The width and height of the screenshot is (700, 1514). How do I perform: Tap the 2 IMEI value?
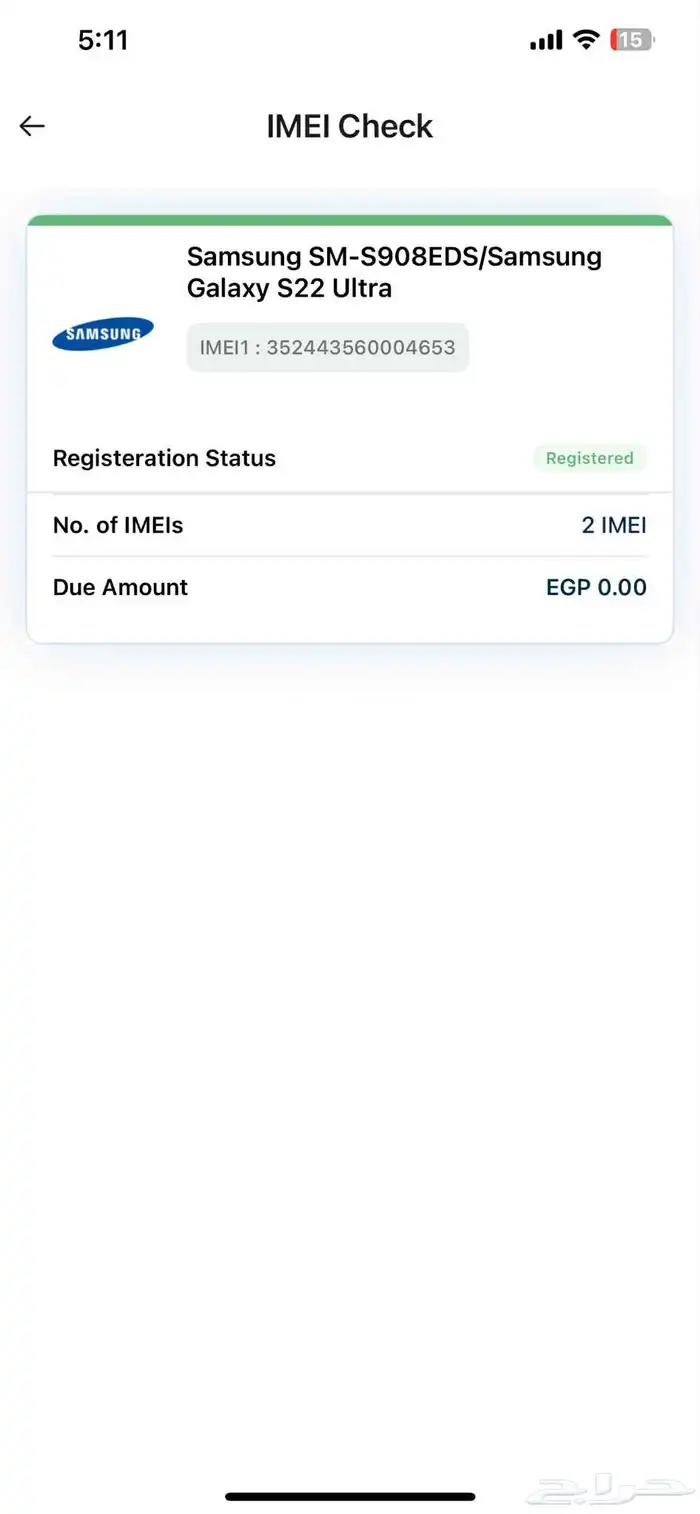(x=614, y=525)
